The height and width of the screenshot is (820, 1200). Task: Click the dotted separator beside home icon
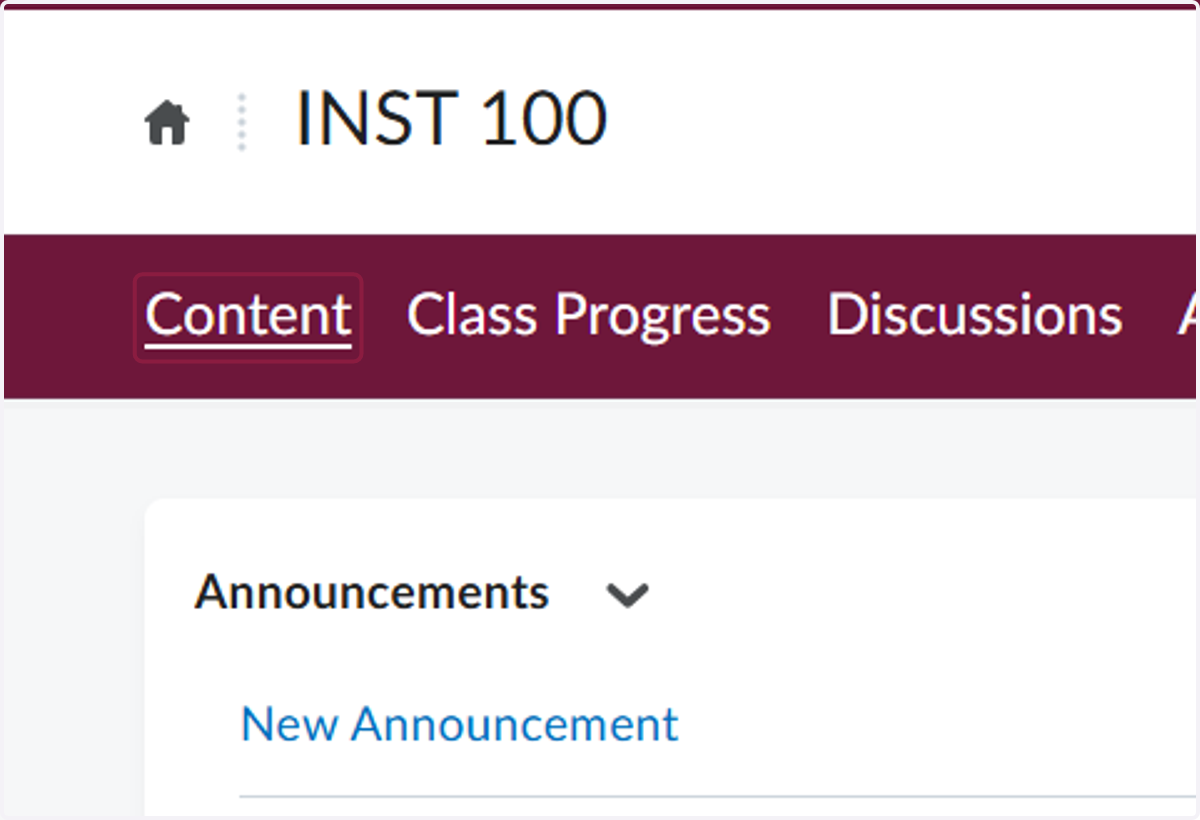click(241, 122)
